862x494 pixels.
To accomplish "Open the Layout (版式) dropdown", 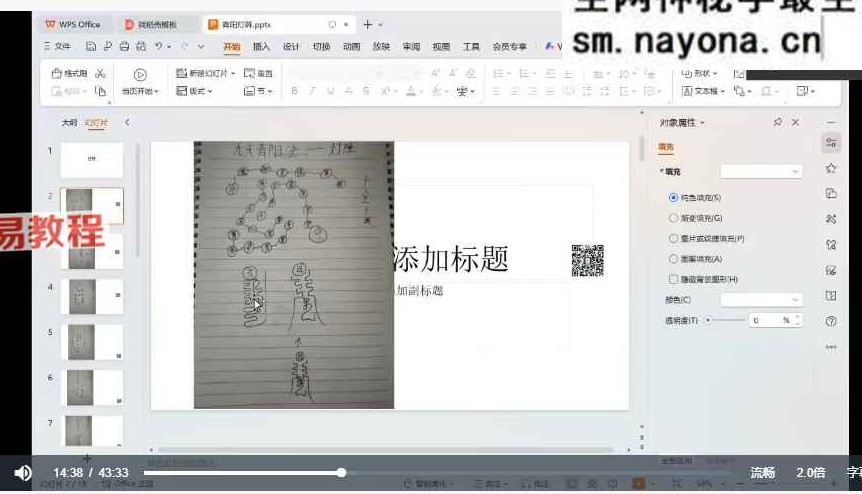I will pos(194,91).
